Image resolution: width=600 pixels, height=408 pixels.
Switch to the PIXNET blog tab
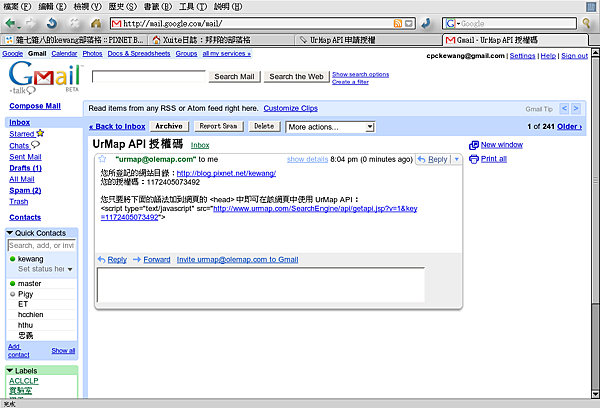click(x=74, y=40)
